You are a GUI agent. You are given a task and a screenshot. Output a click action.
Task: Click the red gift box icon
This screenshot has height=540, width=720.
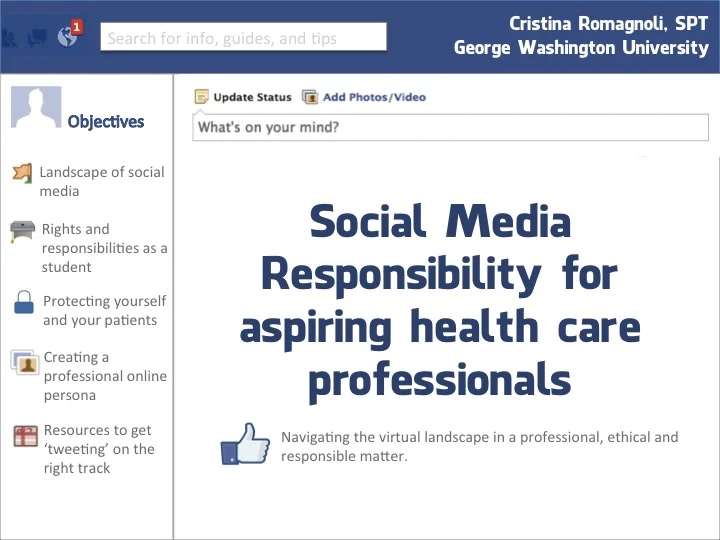point(26,436)
